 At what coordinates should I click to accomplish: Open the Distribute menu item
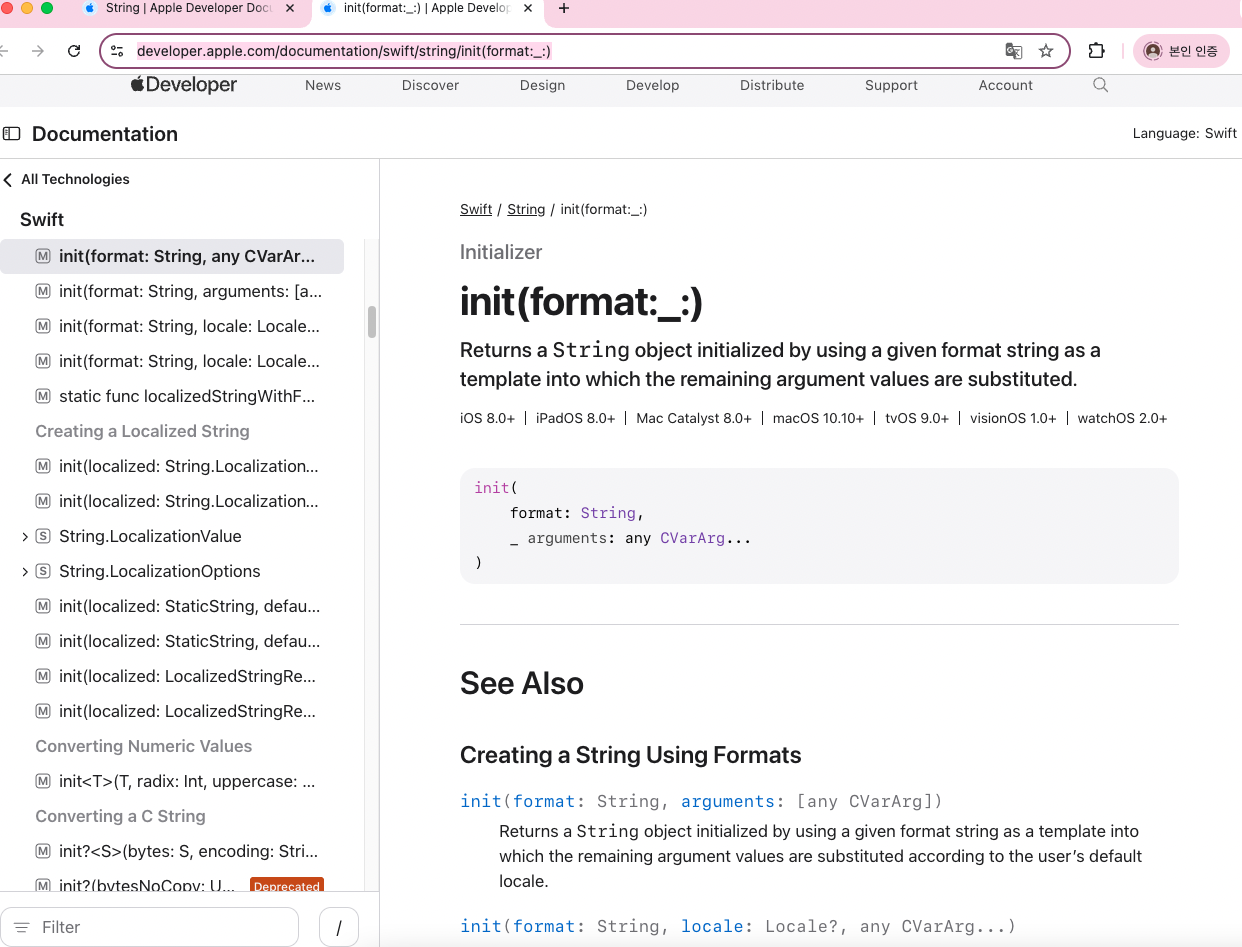(772, 85)
